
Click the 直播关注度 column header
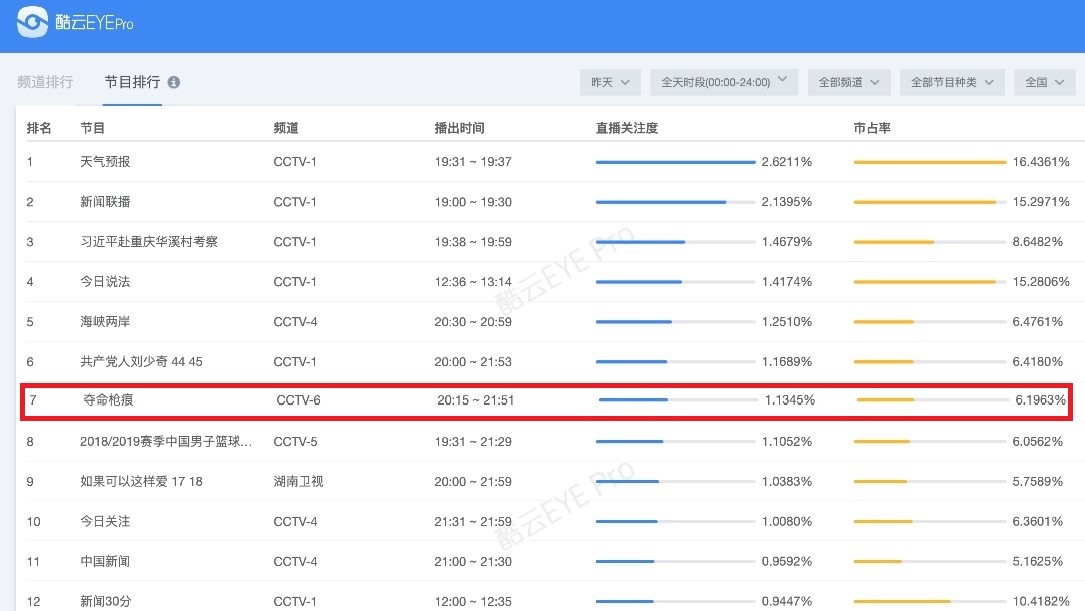pyautogui.click(x=627, y=128)
